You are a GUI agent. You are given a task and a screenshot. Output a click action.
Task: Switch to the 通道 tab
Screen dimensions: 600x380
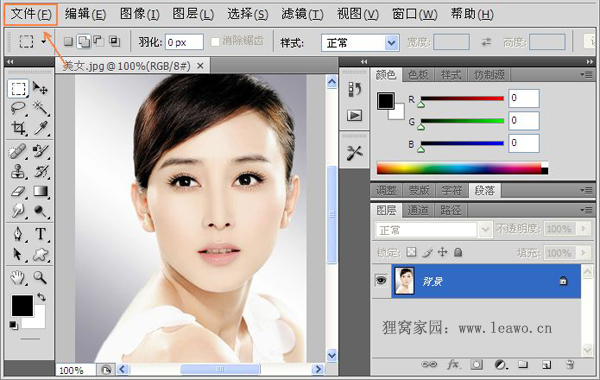pos(418,210)
